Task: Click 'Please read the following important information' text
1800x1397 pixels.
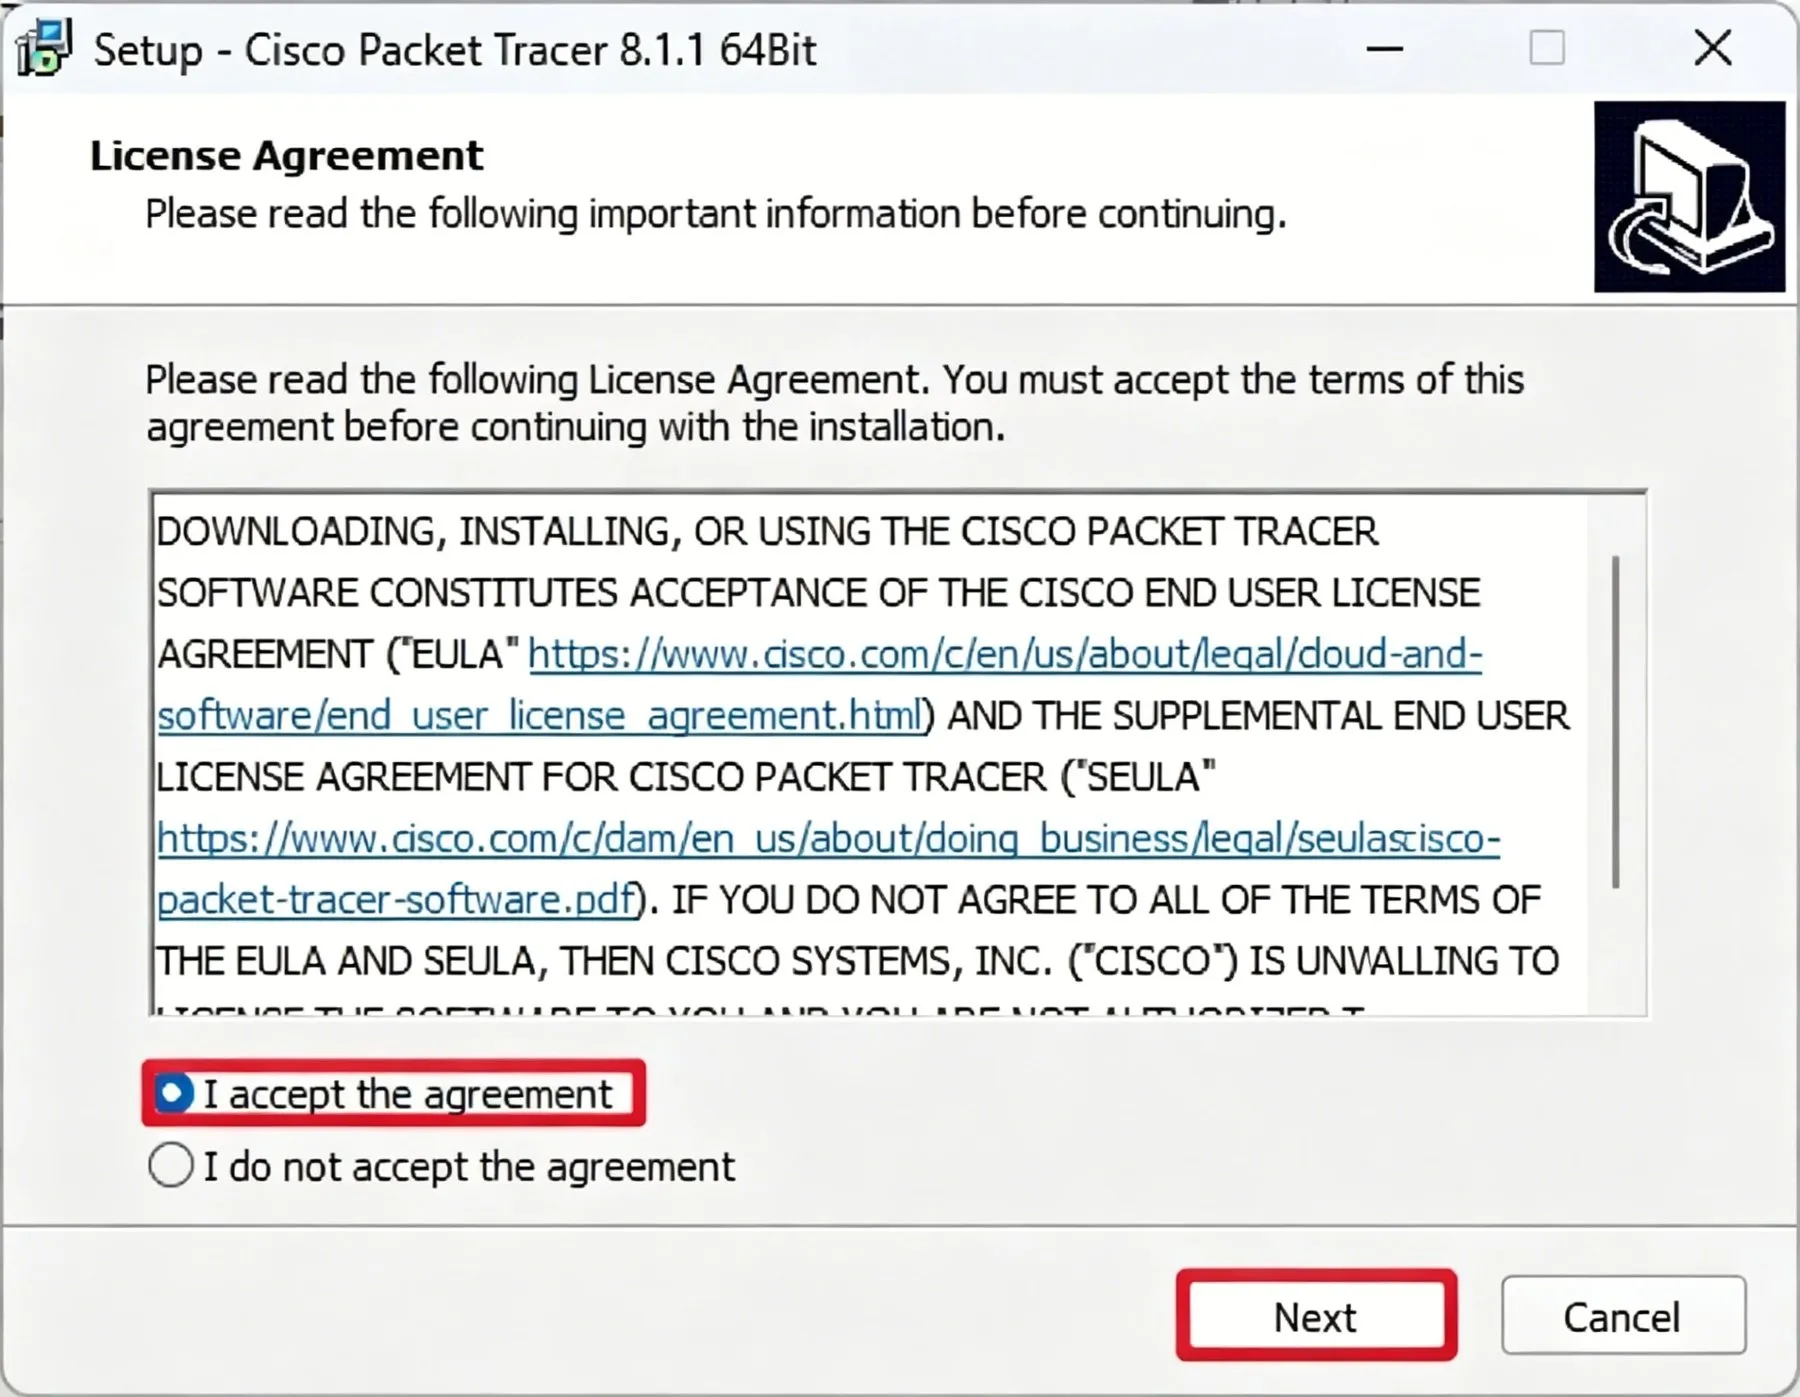Action: coord(716,214)
